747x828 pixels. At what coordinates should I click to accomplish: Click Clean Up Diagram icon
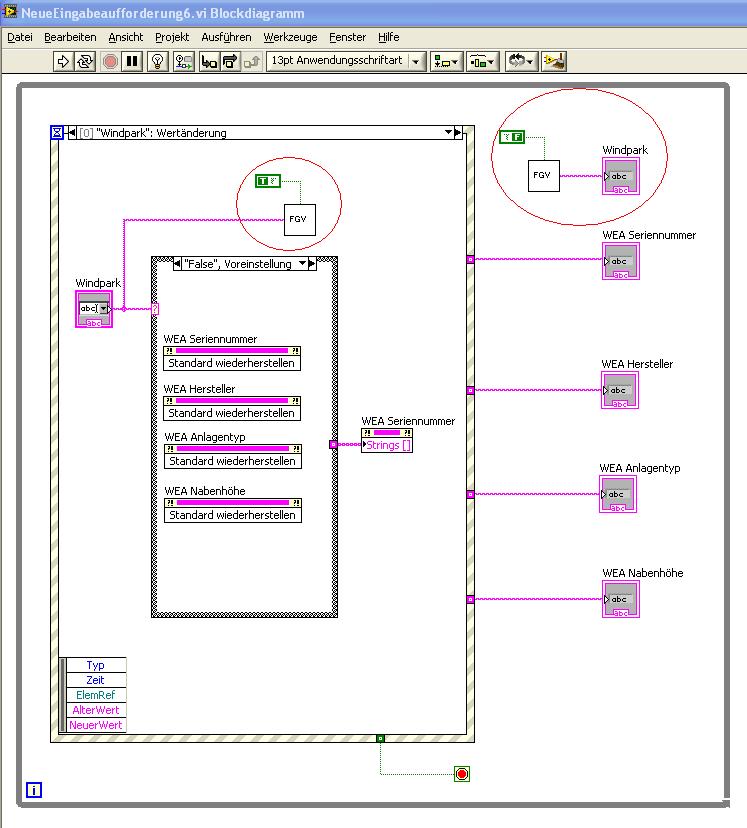[554, 61]
